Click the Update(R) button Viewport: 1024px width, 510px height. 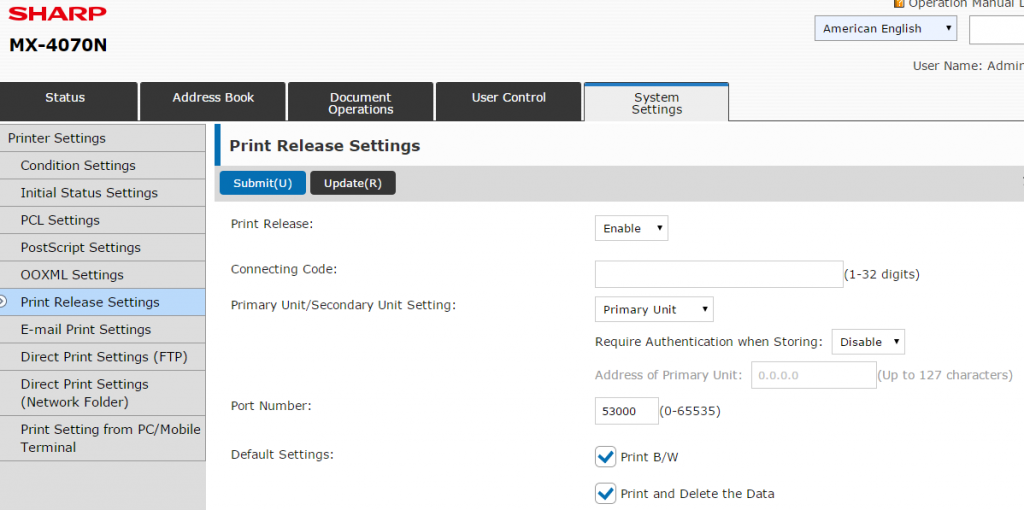[x=352, y=183]
